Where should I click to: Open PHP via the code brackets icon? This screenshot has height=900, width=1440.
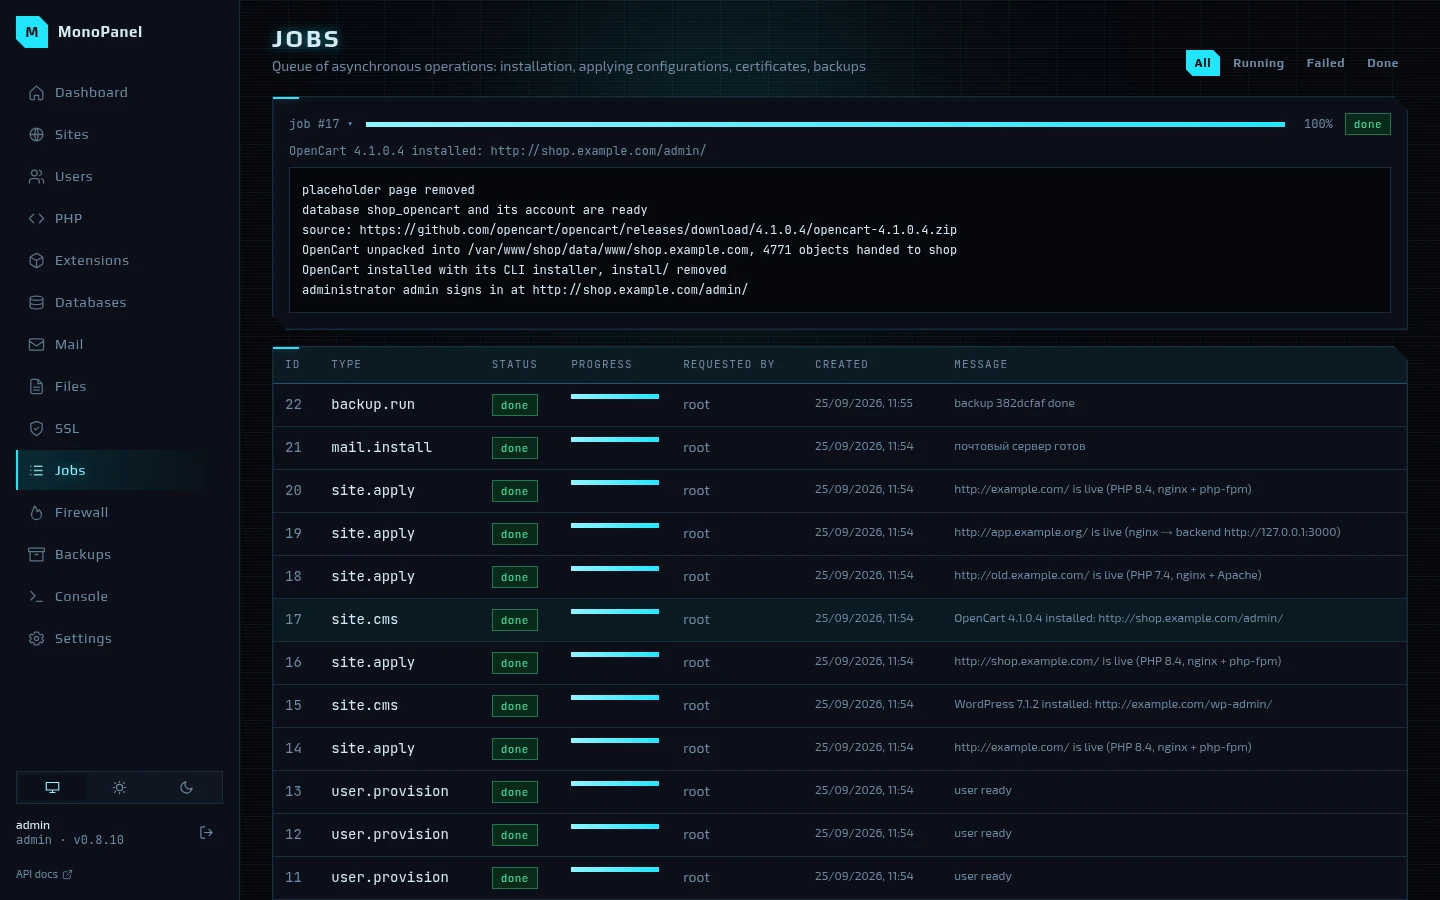(37, 219)
